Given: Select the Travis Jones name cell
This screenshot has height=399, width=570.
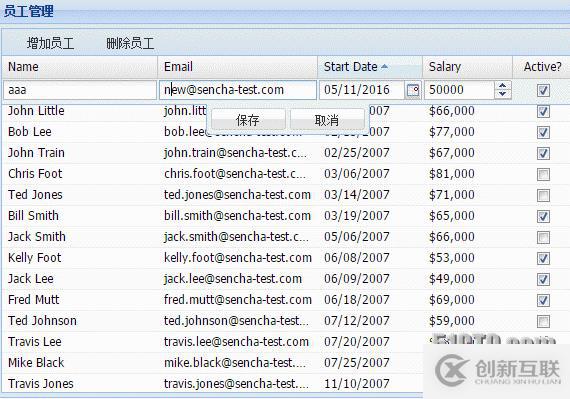Looking at the screenshot, I should click(x=41, y=384).
